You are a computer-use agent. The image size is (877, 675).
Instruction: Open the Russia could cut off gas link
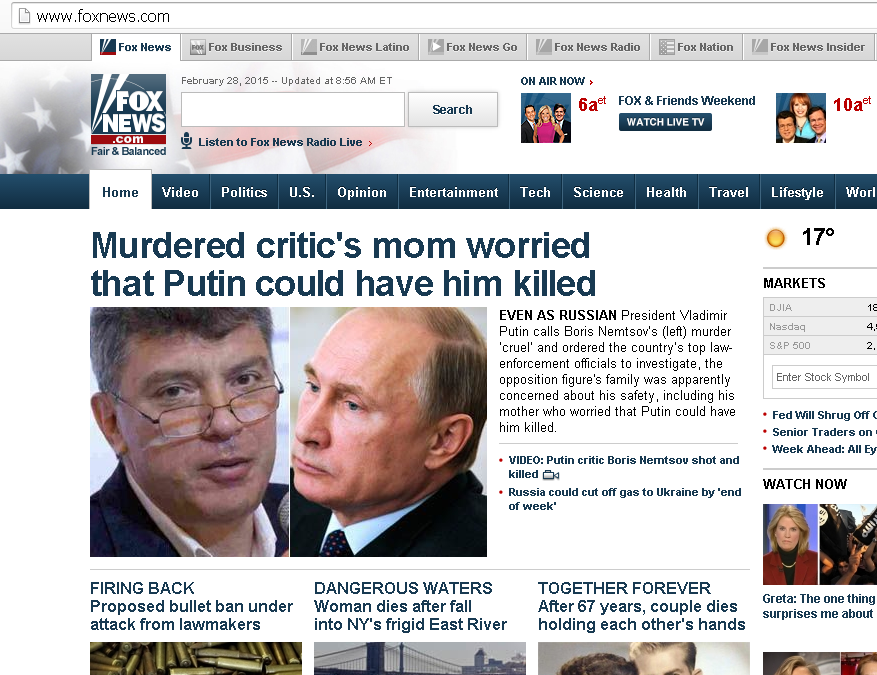pyautogui.click(x=624, y=499)
